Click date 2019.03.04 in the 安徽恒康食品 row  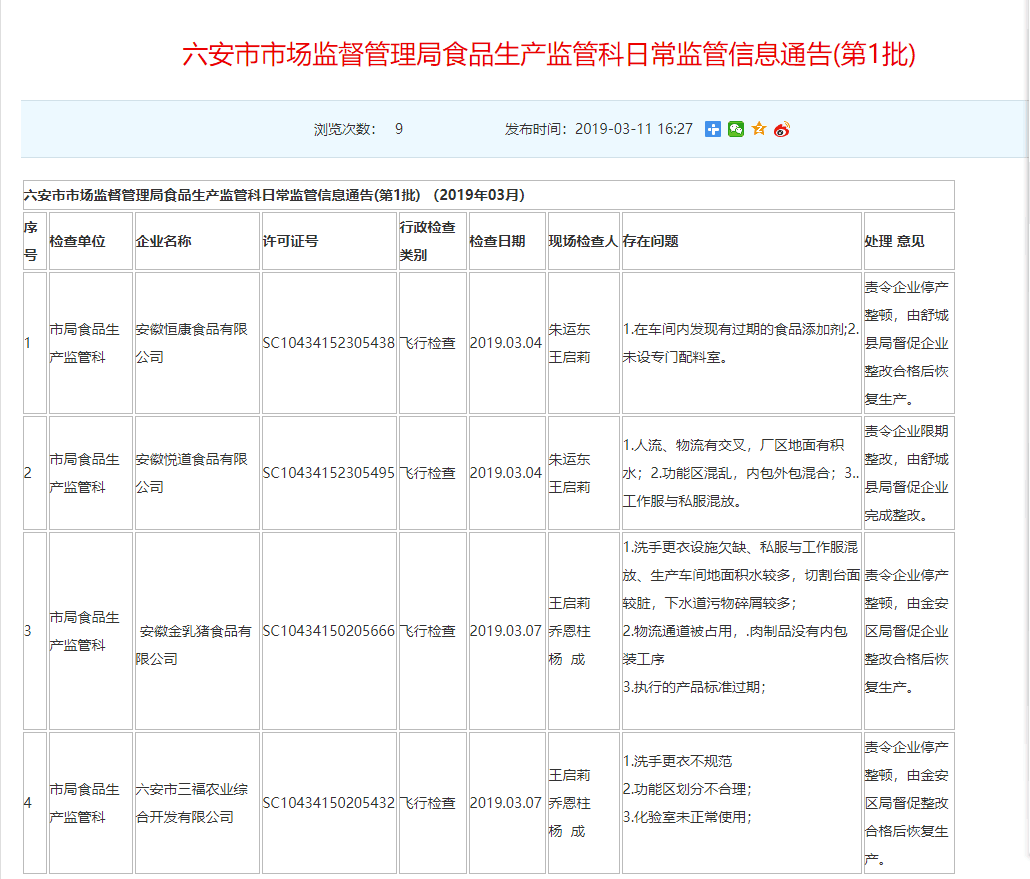tap(506, 343)
